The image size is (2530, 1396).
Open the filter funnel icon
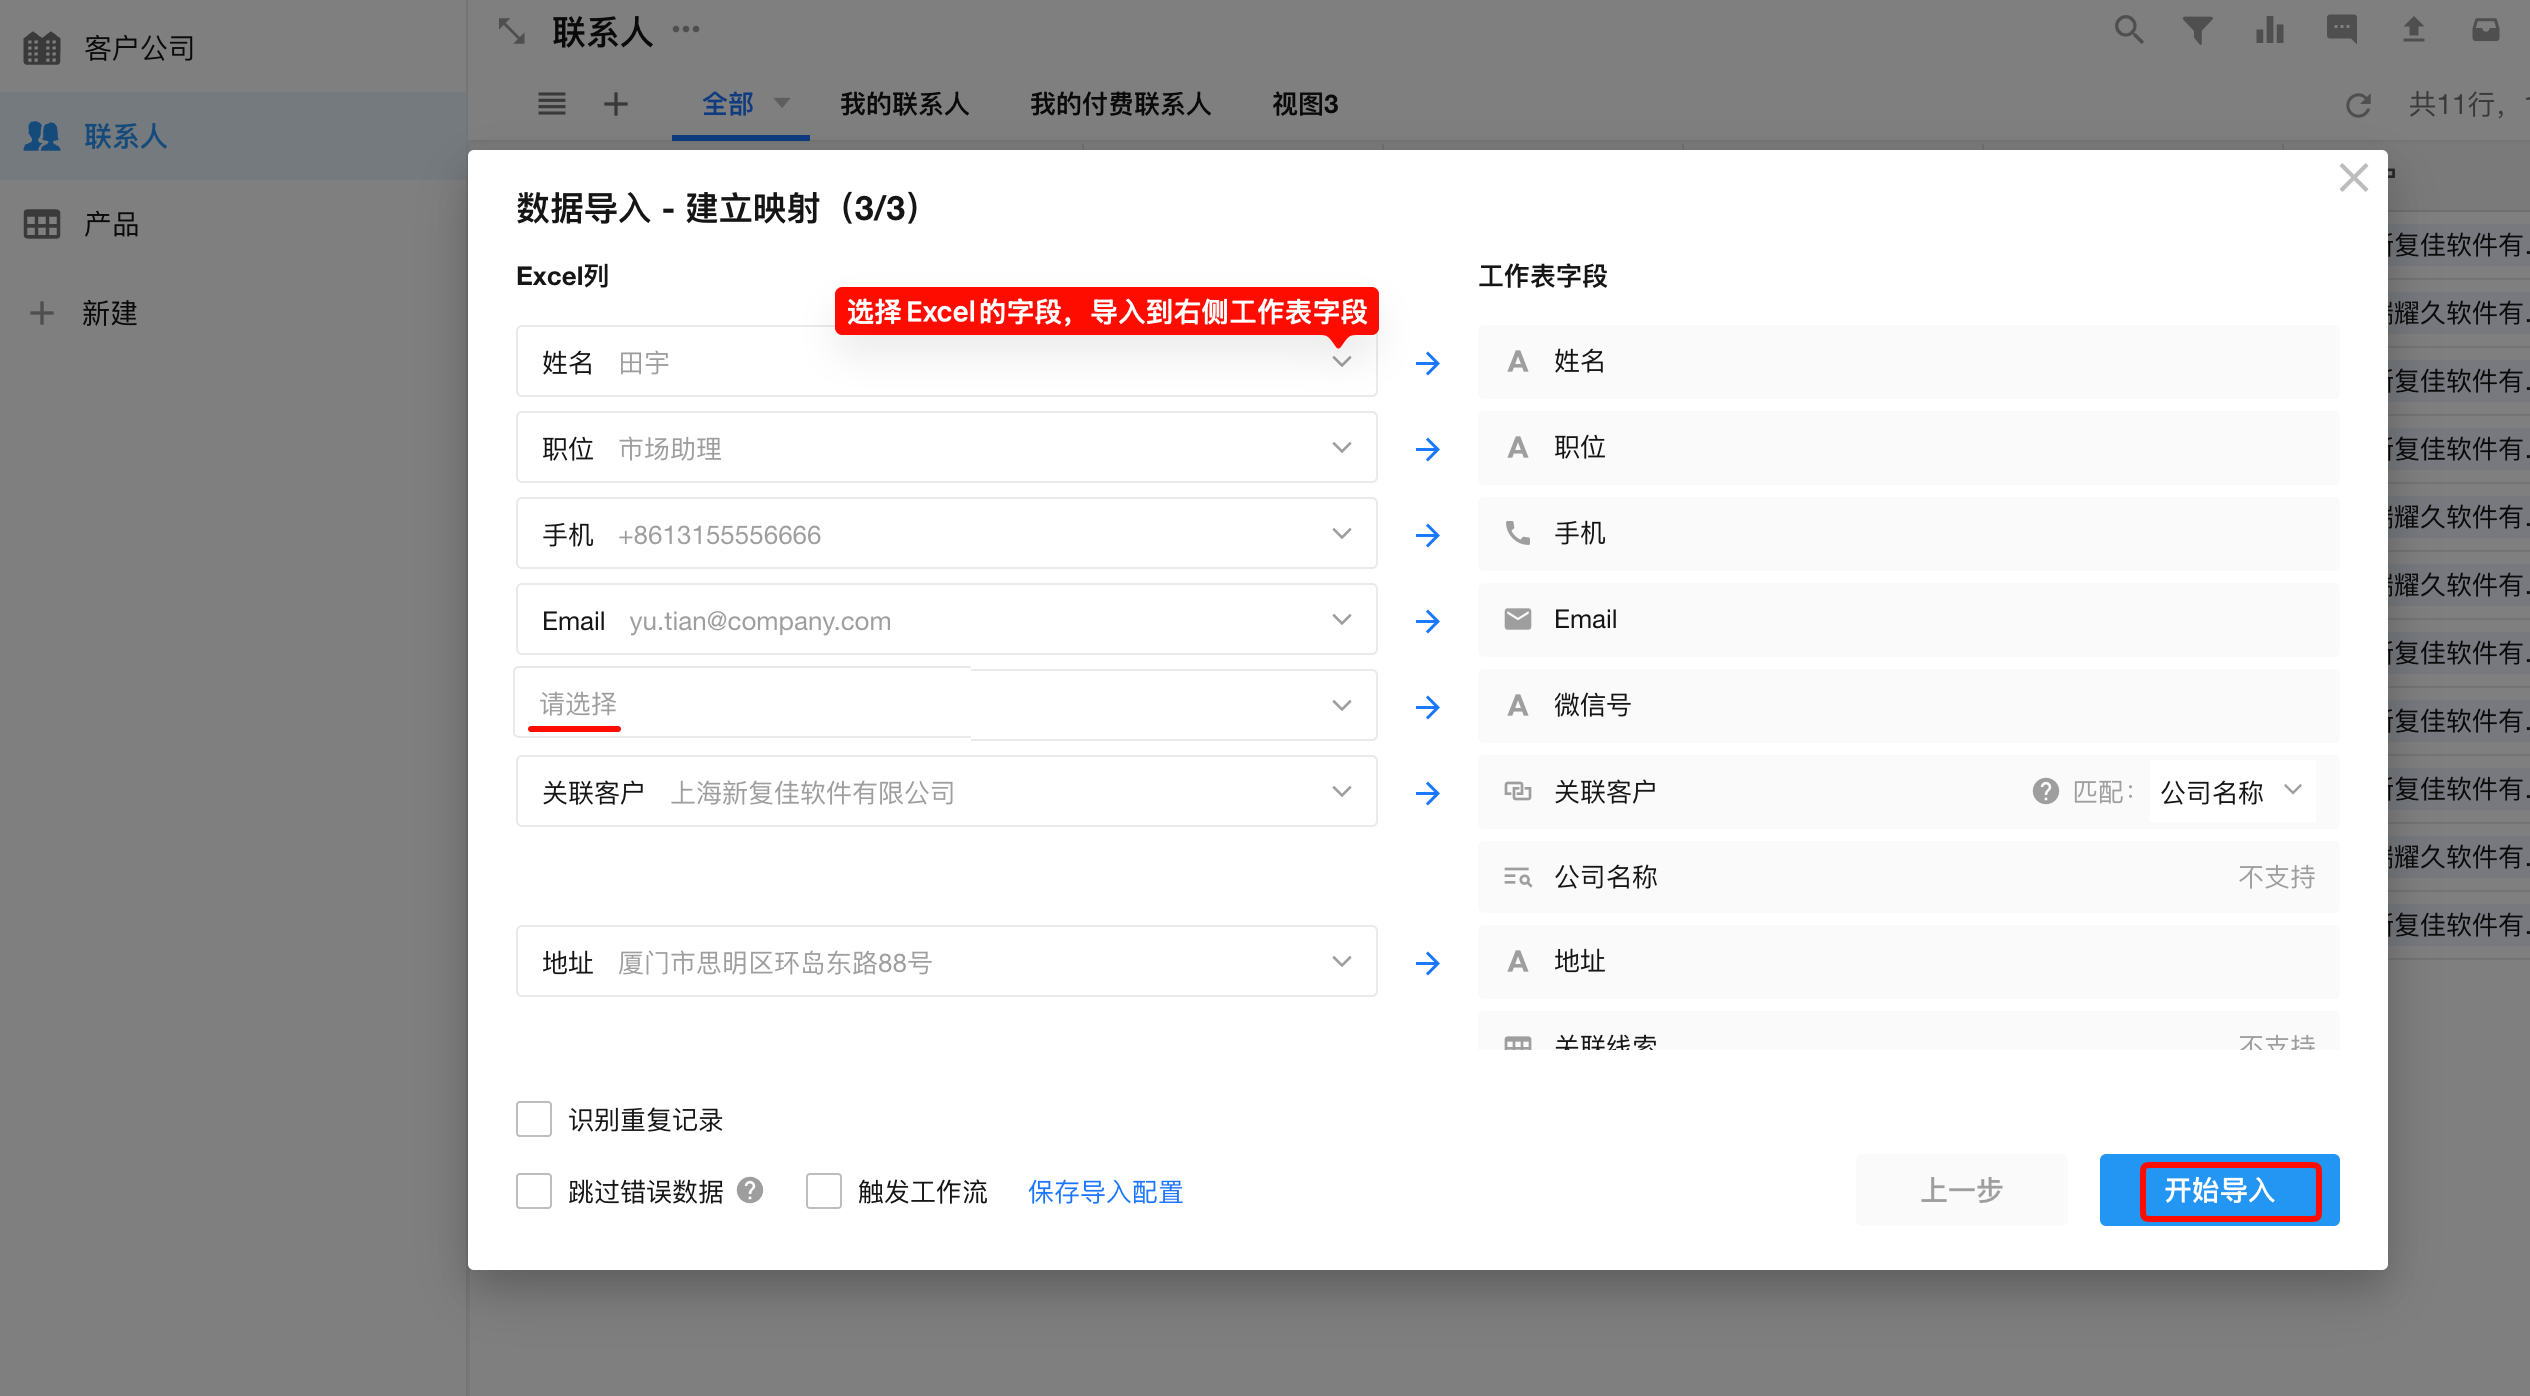(x=2197, y=30)
